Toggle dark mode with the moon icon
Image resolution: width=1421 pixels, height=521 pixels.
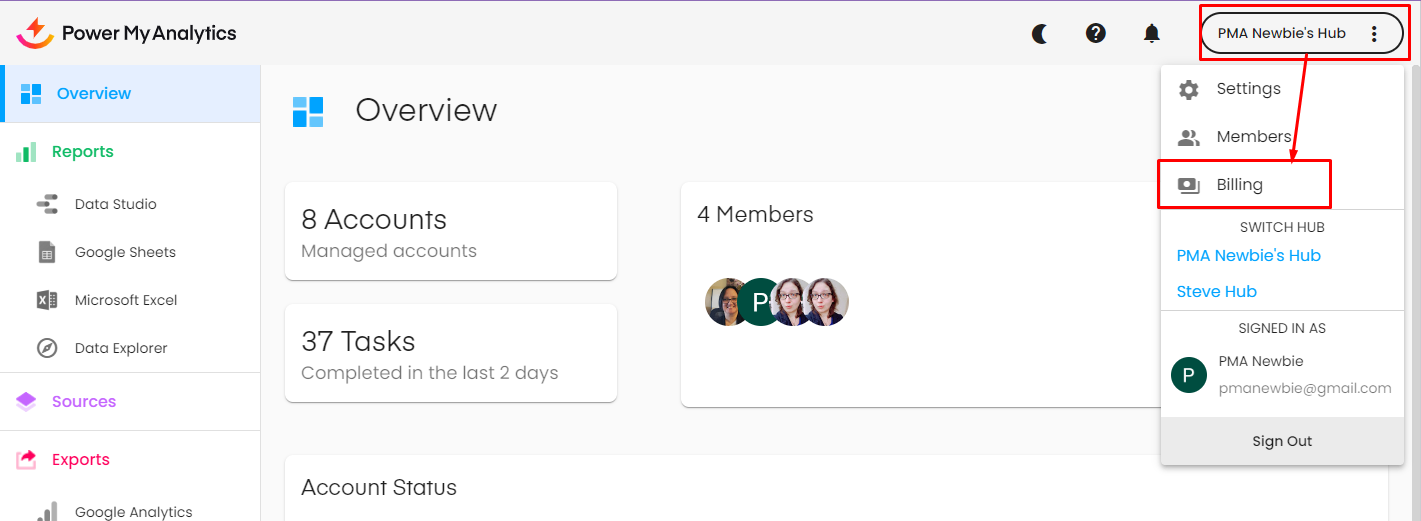[x=1040, y=34]
